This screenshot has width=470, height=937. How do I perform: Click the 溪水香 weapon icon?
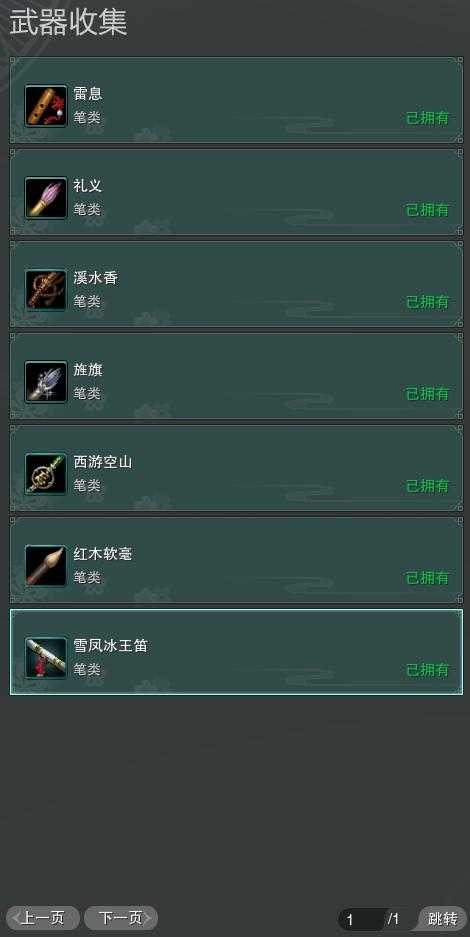point(46,290)
